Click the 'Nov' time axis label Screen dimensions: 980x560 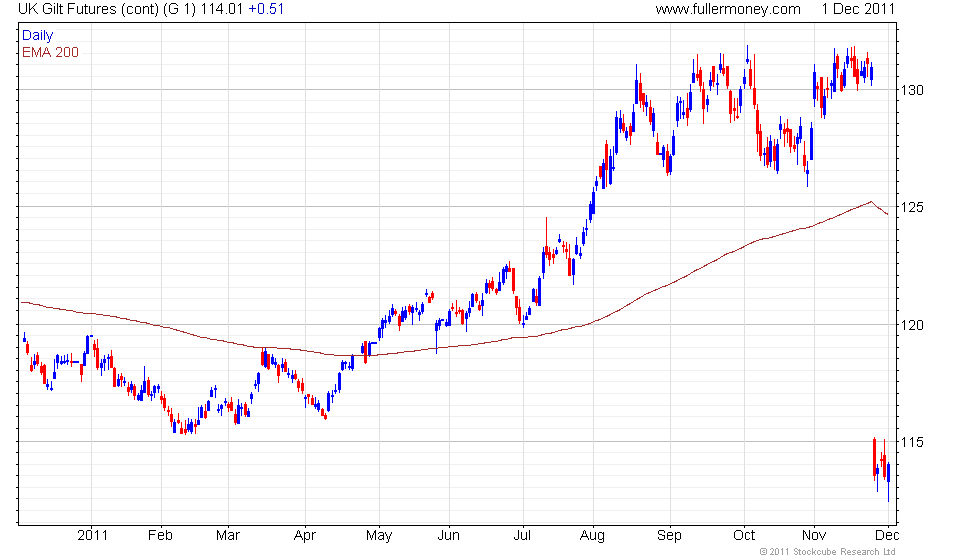(814, 536)
